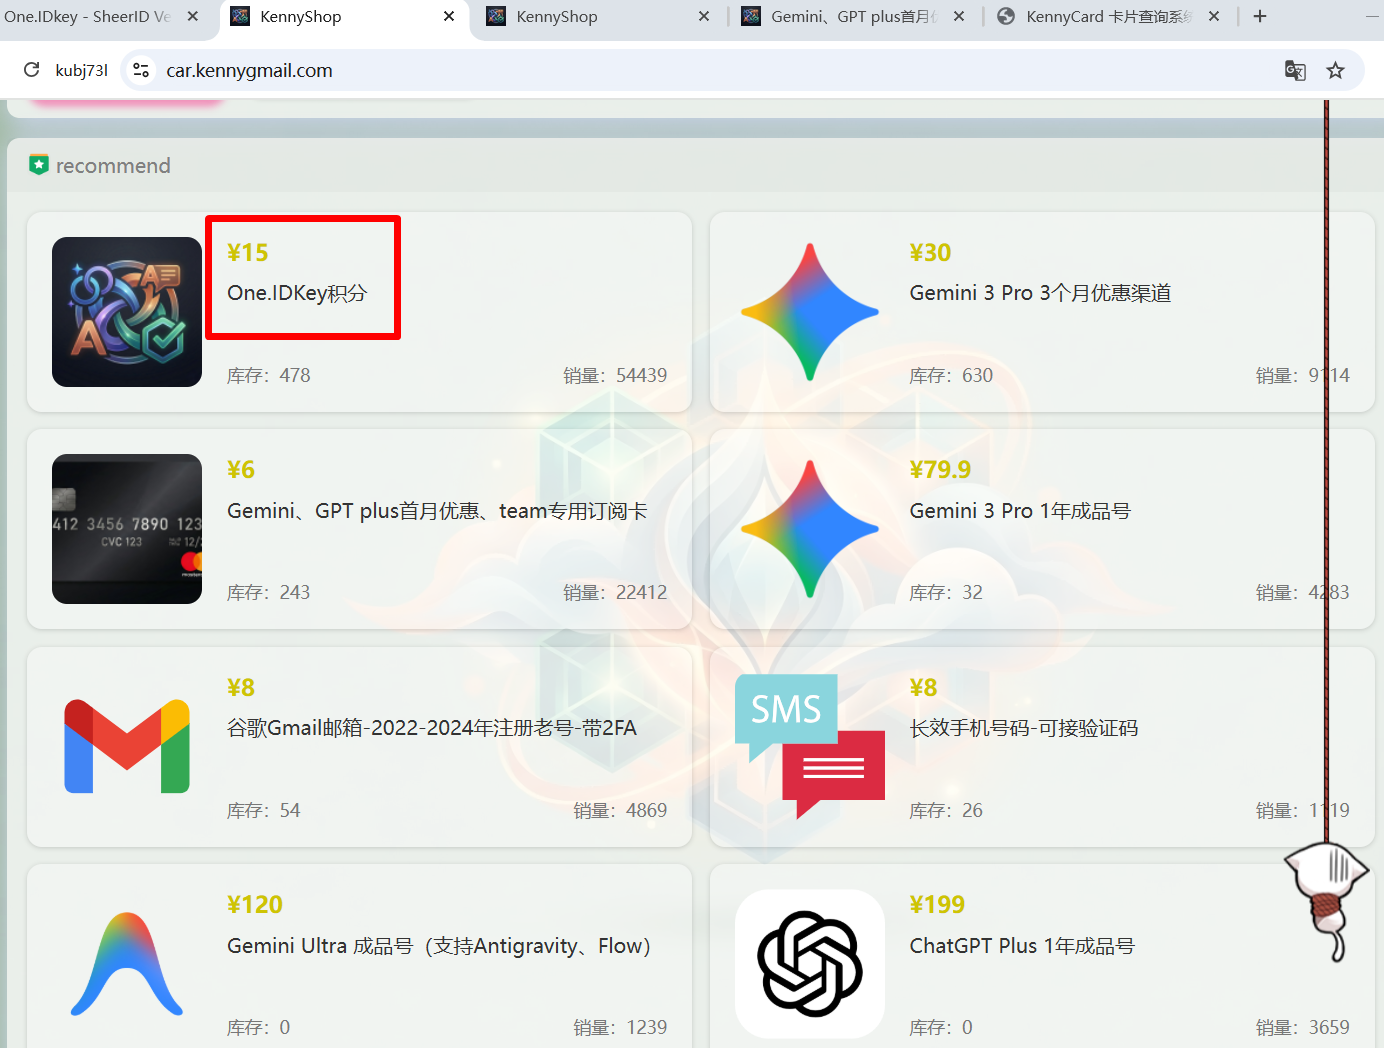The width and height of the screenshot is (1384, 1048).
Task: Close the KennyCard tab
Action: click(1214, 16)
